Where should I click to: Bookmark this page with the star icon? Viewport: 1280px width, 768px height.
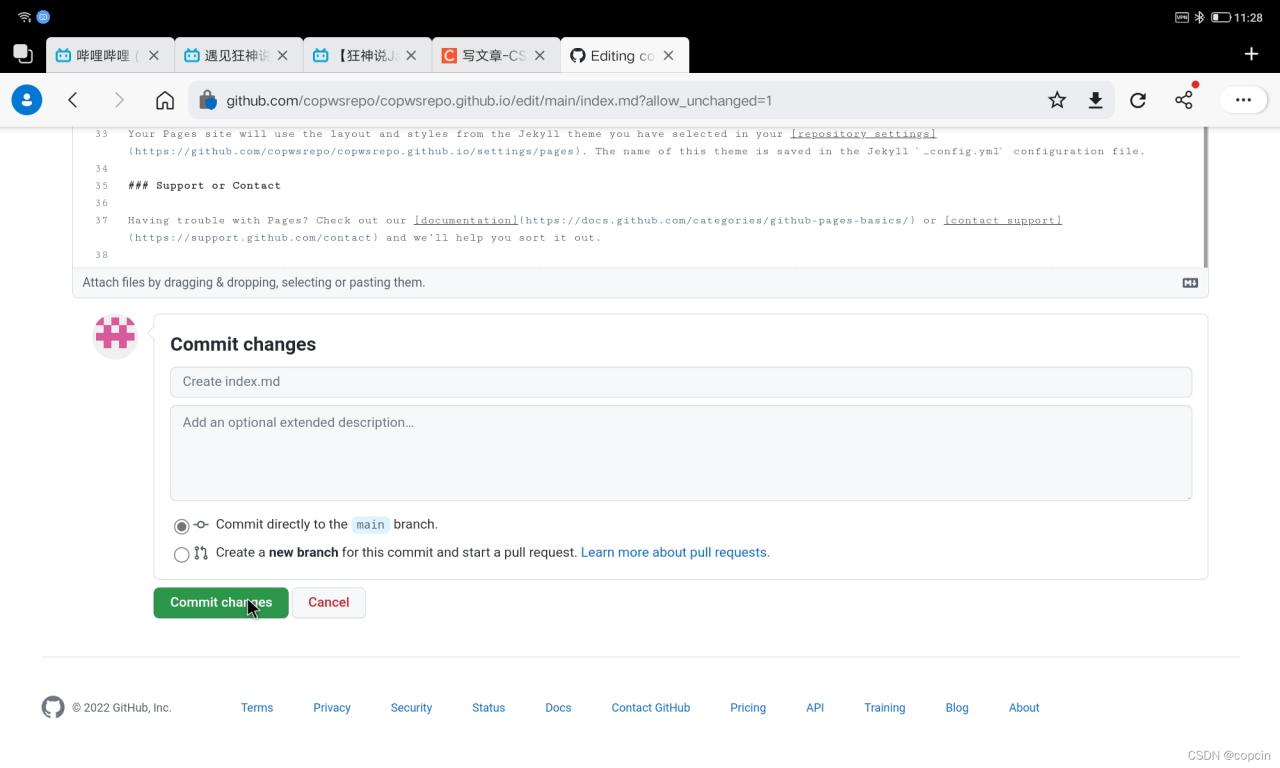tap(1057, 100)
